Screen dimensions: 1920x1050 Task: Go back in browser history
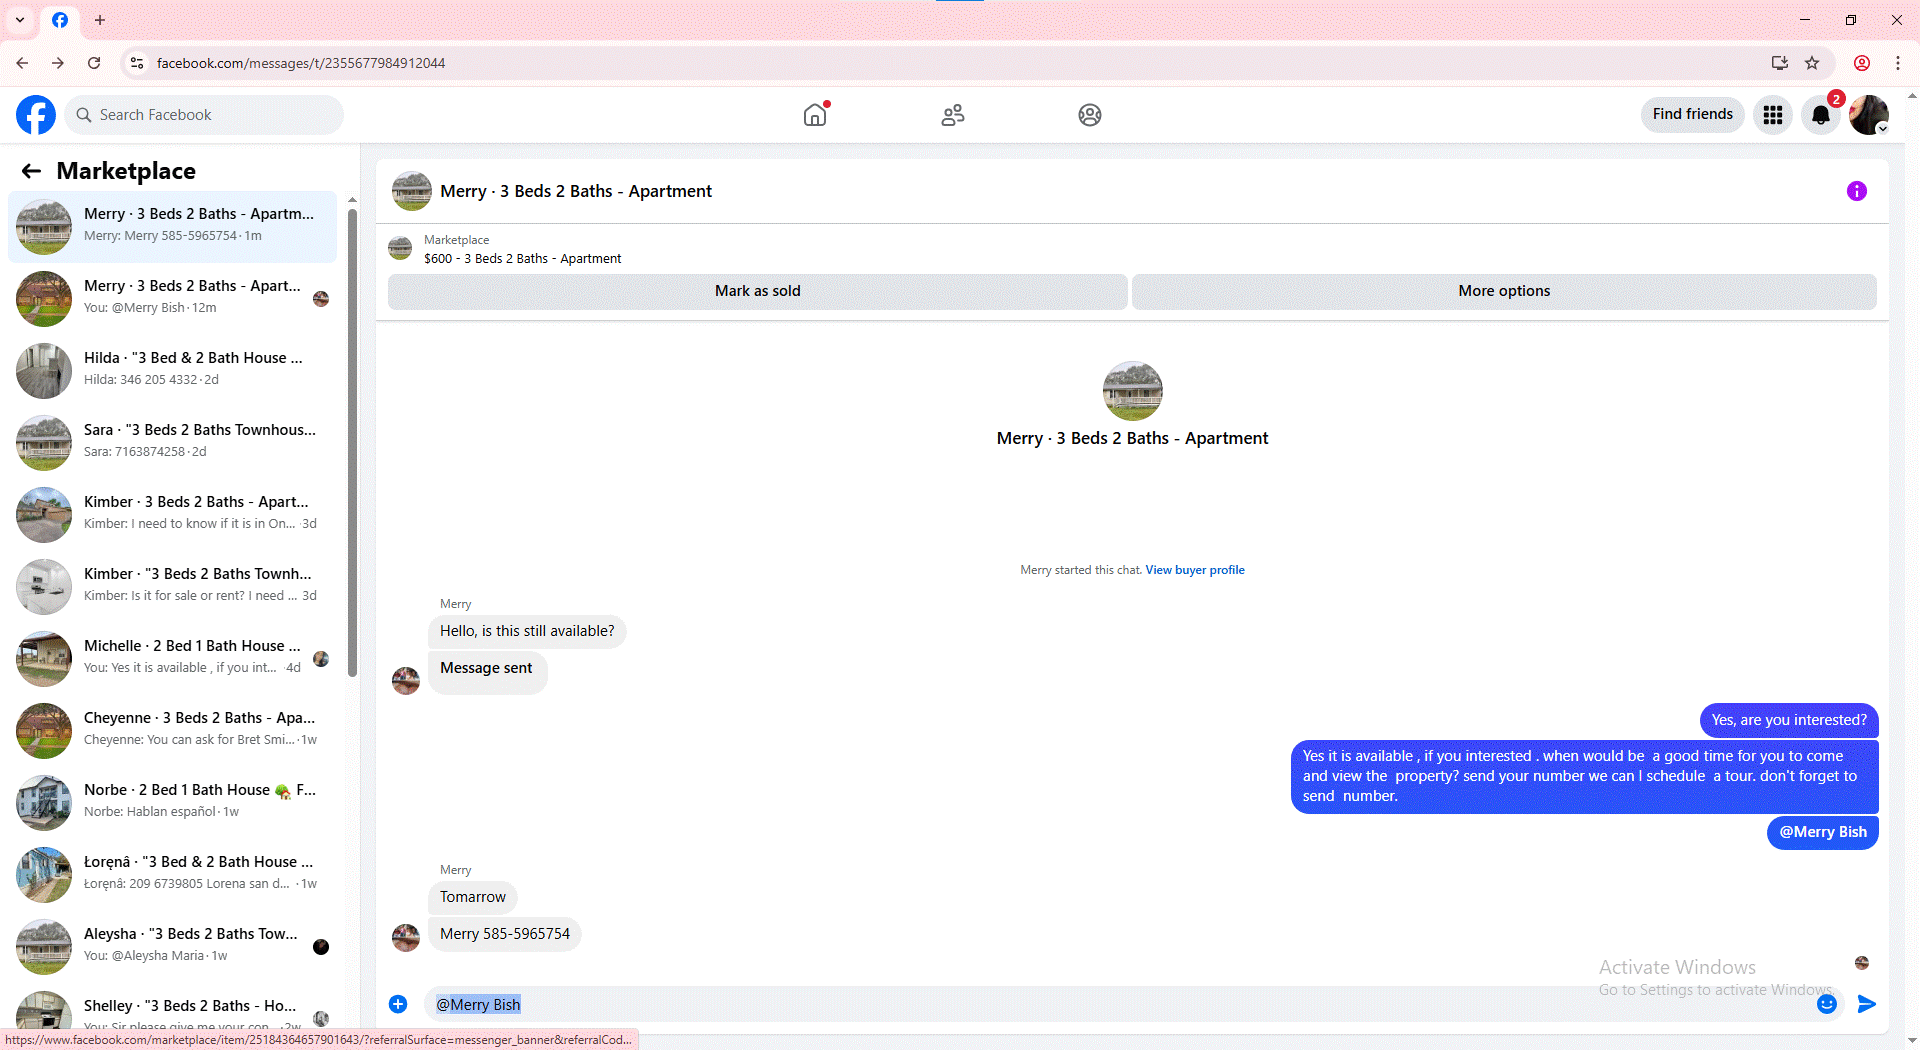[22, 63]
